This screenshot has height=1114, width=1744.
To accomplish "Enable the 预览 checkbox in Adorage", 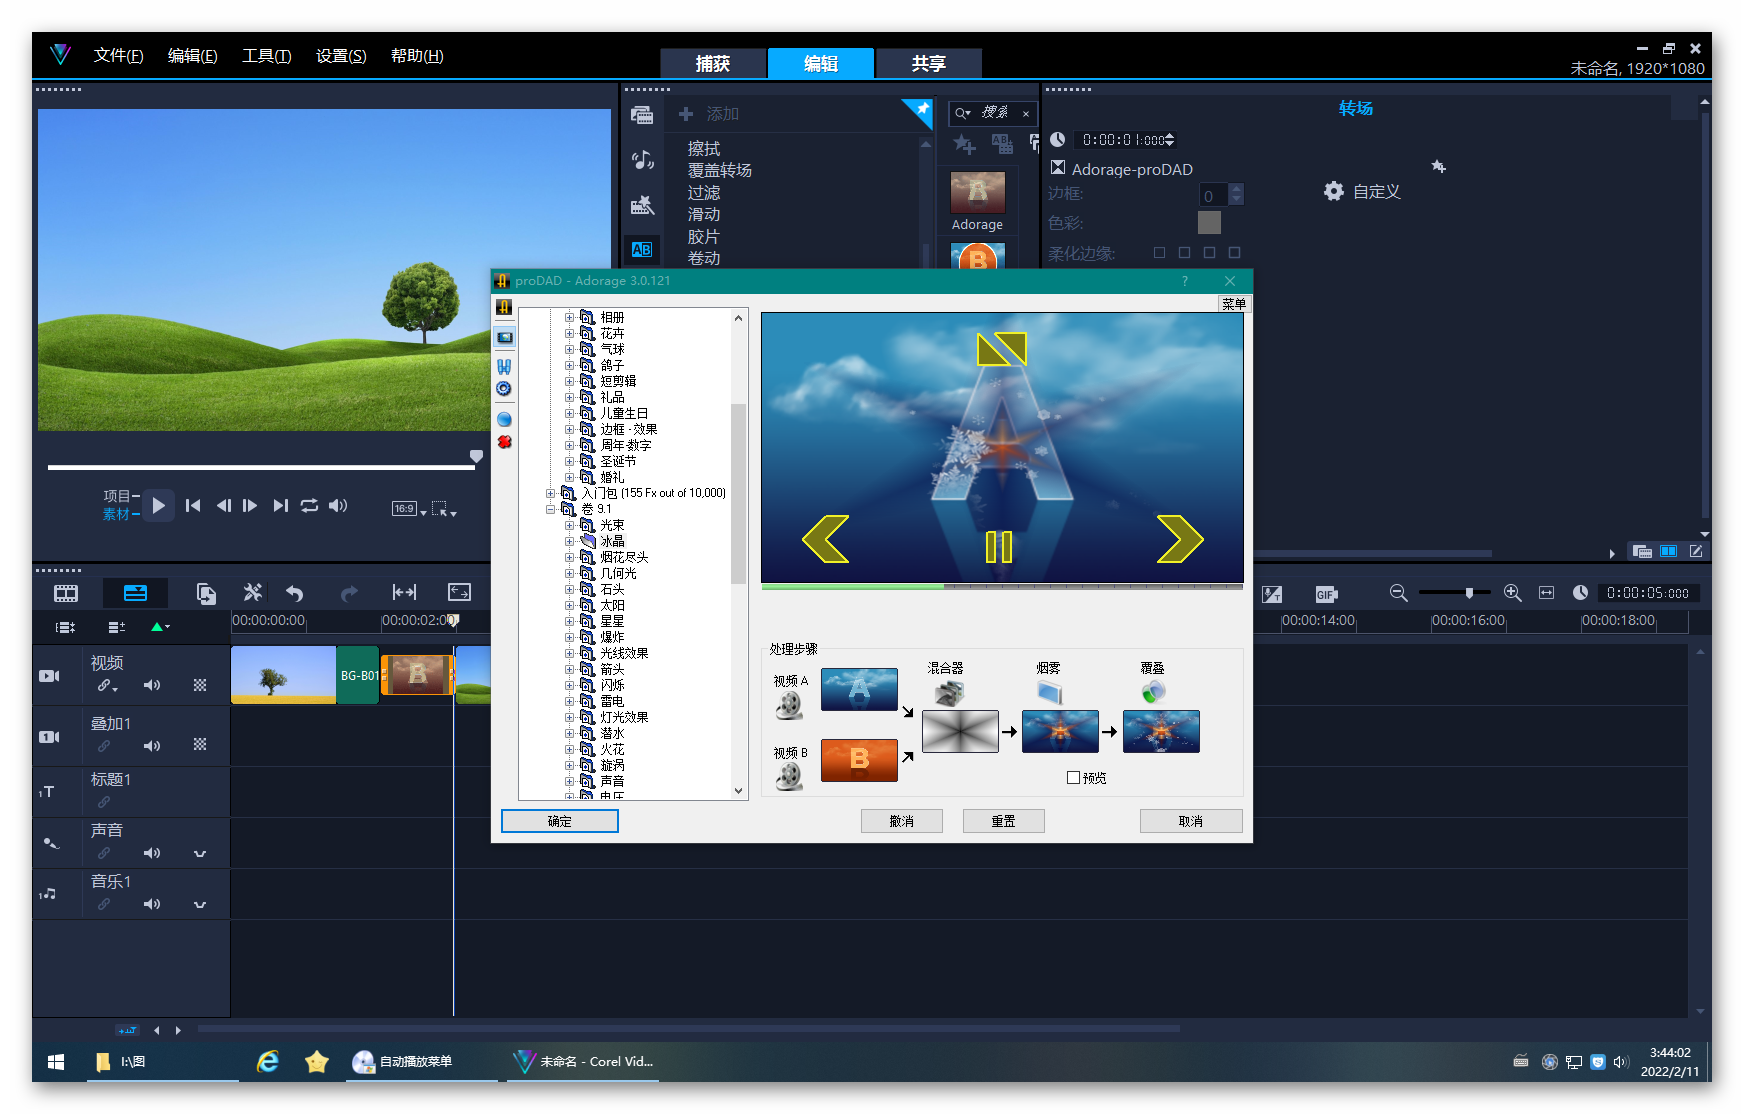I will (x=1073, y=777).
